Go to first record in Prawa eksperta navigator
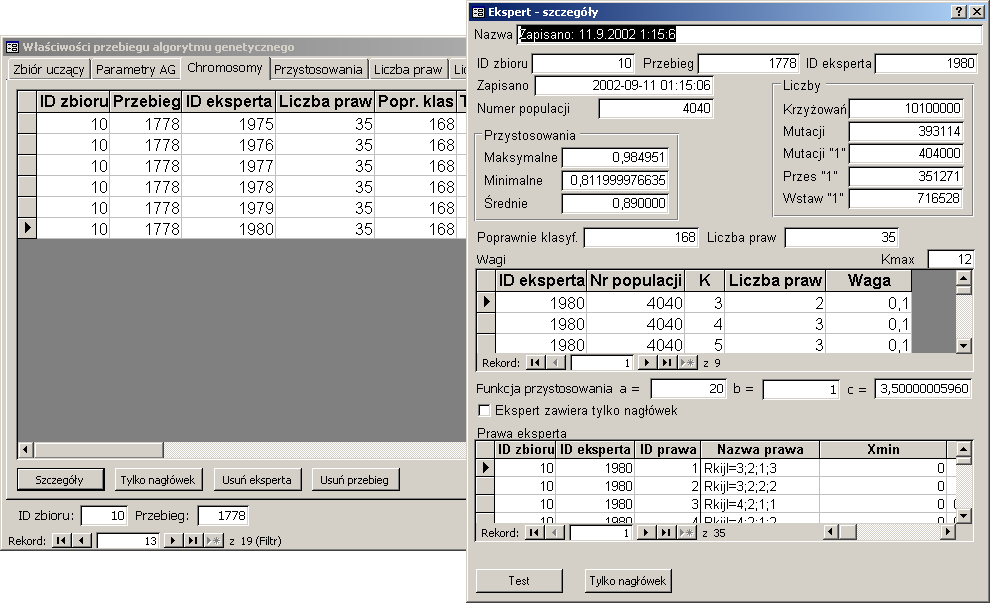The image size is (991, 604). (x=535, y=533)
